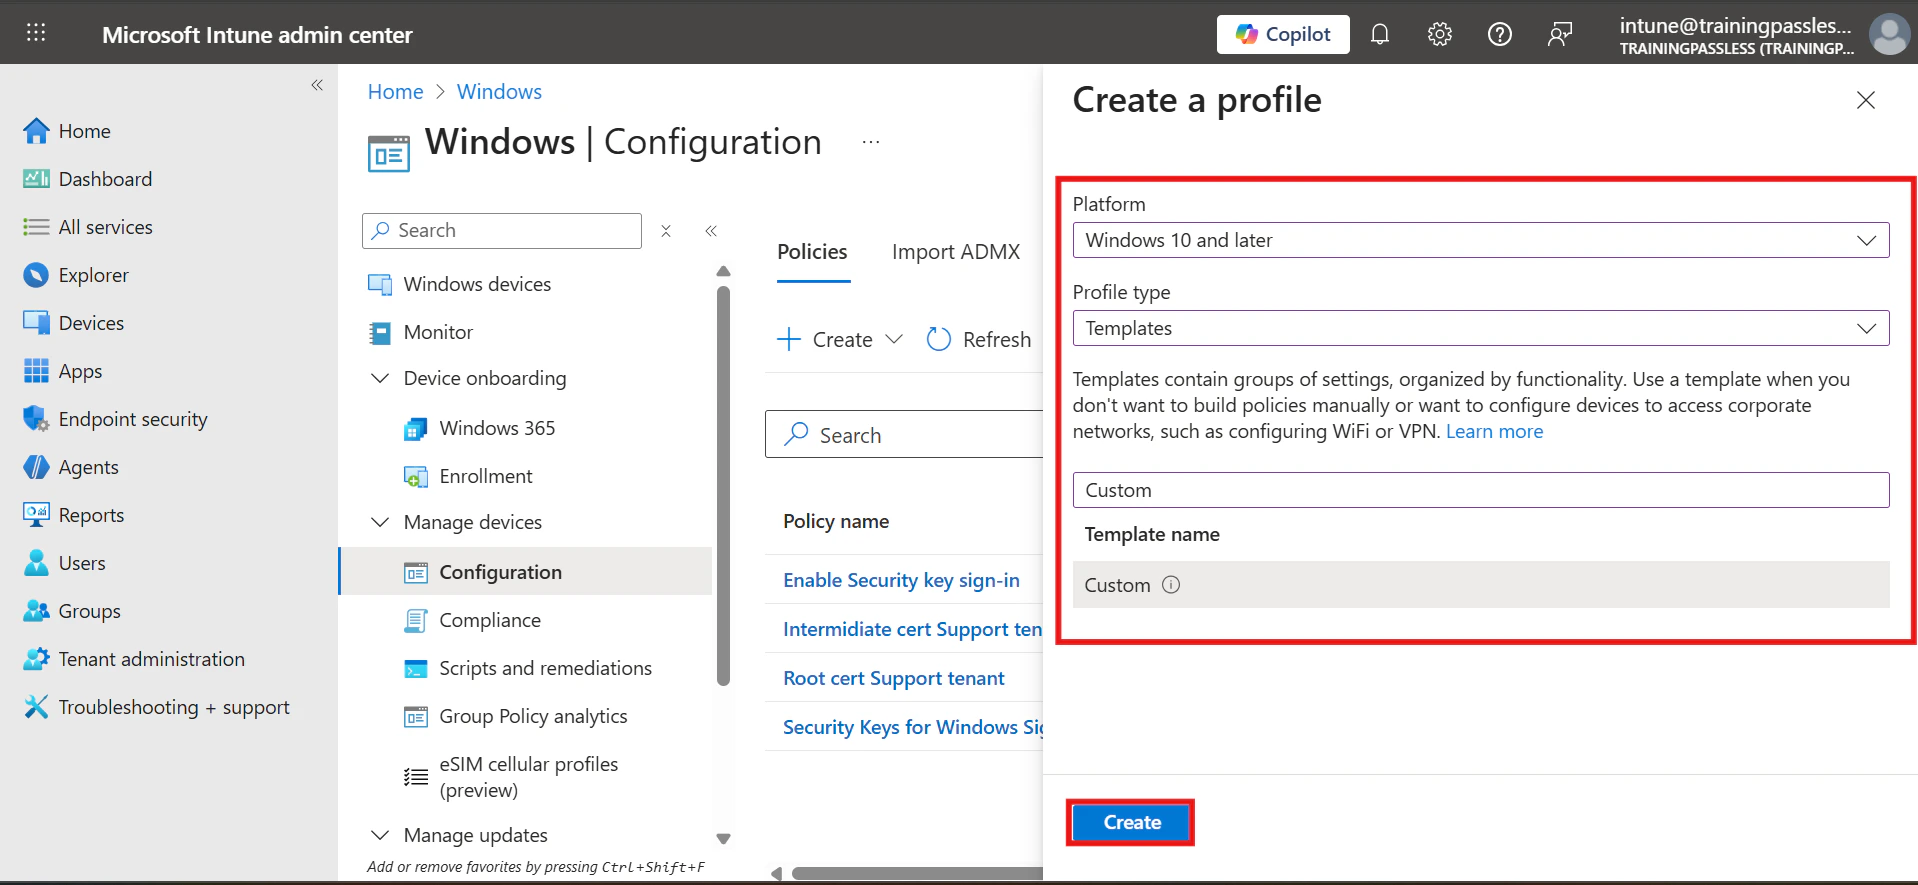Collapse the Windows menu pane chevrons

coord(711,231)
